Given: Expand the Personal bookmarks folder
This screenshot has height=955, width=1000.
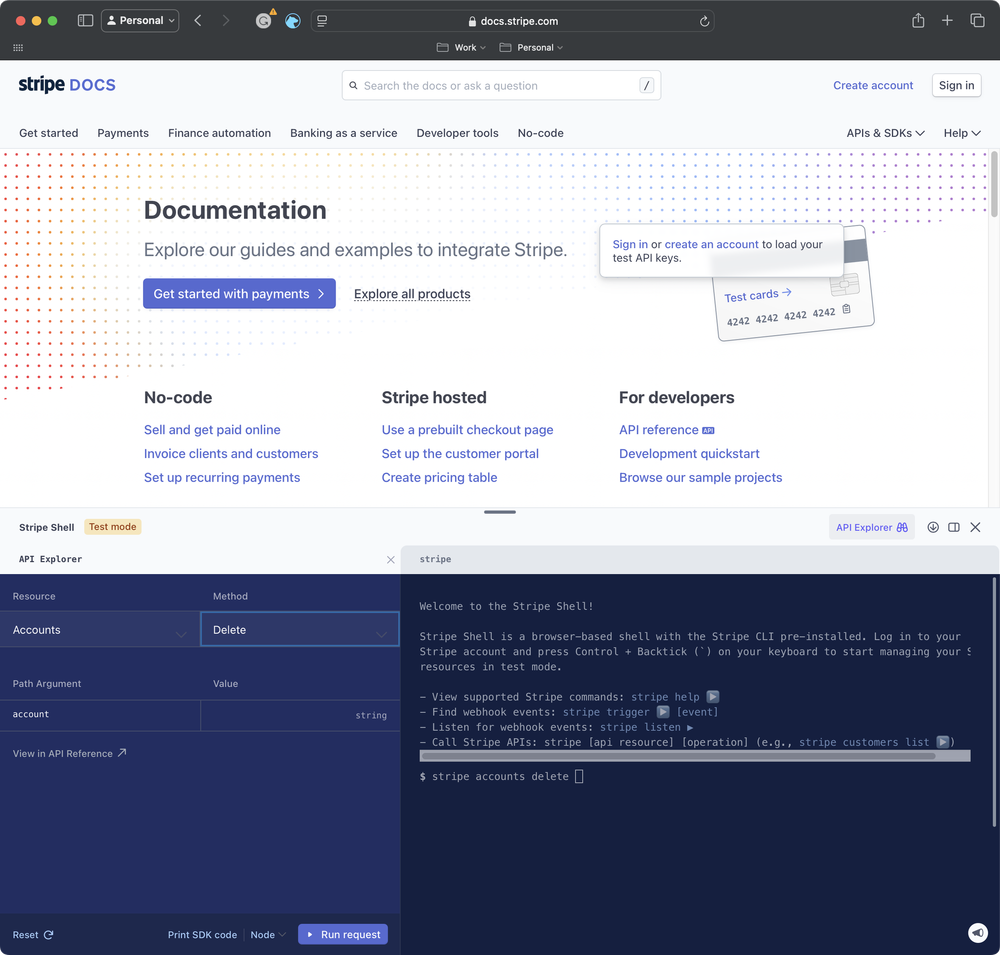Looking at the screenshot, I should [x=531, y=48].
